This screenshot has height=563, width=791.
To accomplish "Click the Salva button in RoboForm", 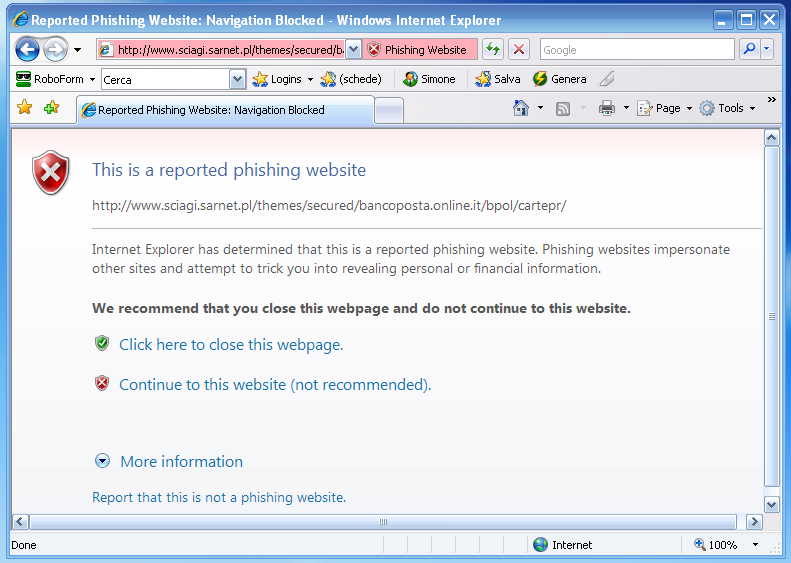I will click(498, 79).
